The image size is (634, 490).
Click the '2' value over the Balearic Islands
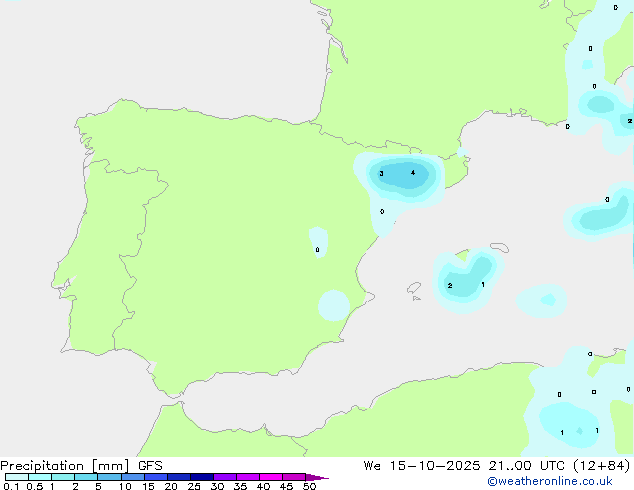[x=450, y=285]
